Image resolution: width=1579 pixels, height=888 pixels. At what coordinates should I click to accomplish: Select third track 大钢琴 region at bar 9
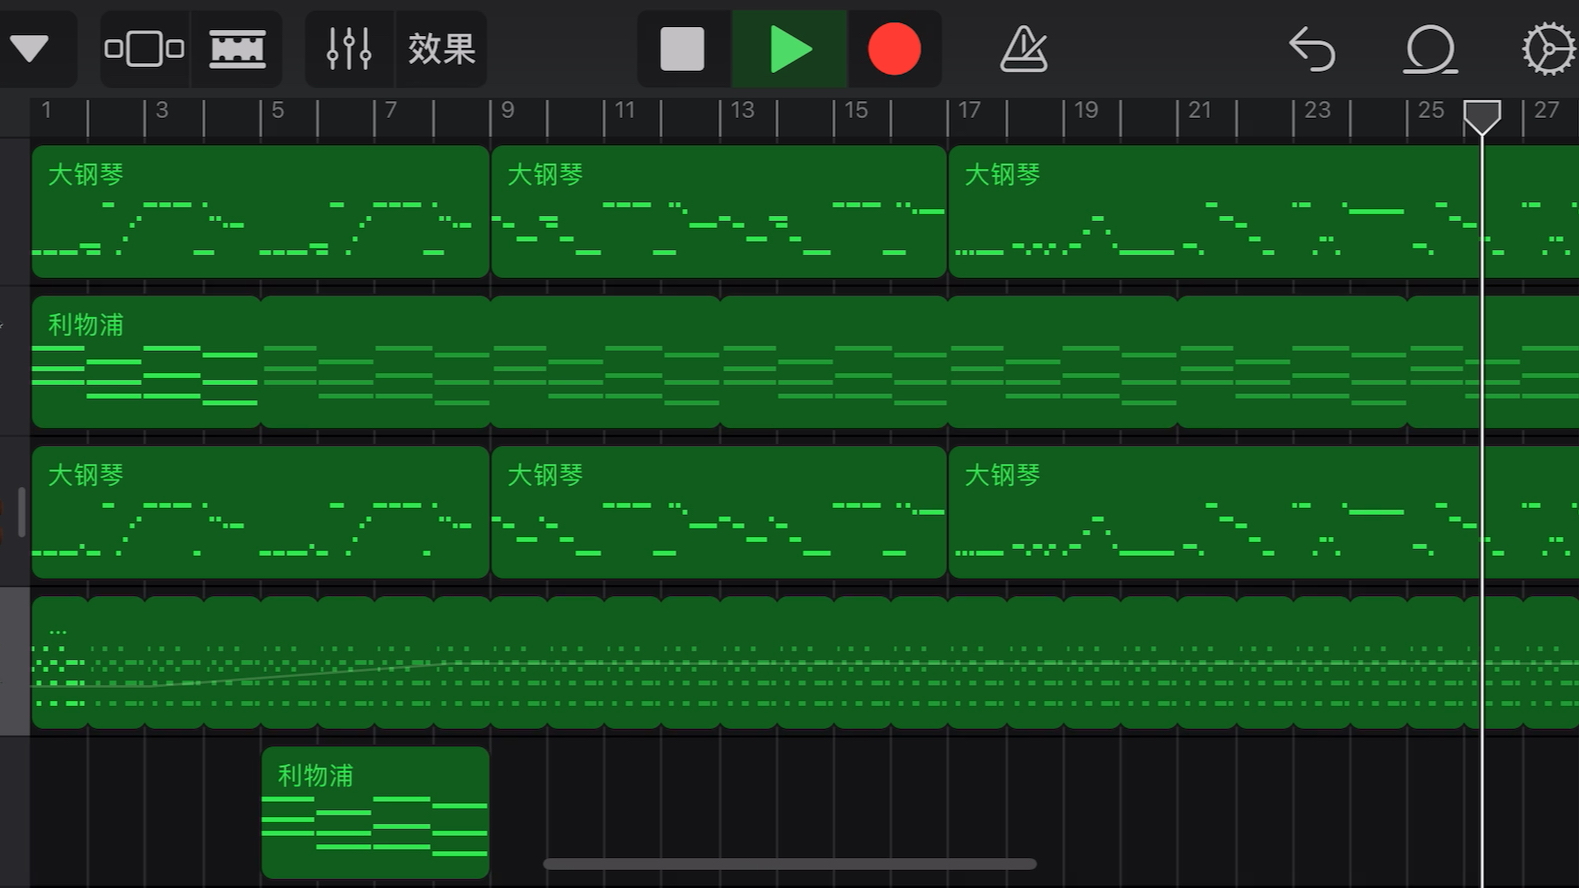(719, 512)
